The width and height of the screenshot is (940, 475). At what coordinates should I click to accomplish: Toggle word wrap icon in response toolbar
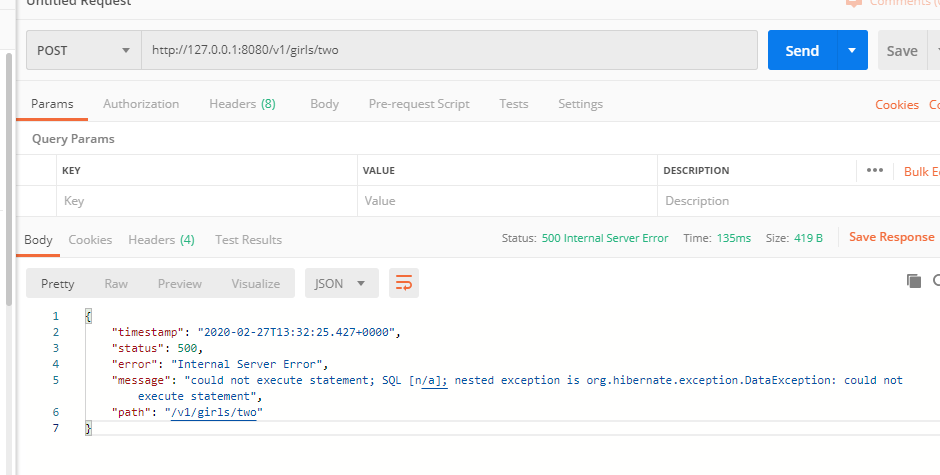pos(403,283)
